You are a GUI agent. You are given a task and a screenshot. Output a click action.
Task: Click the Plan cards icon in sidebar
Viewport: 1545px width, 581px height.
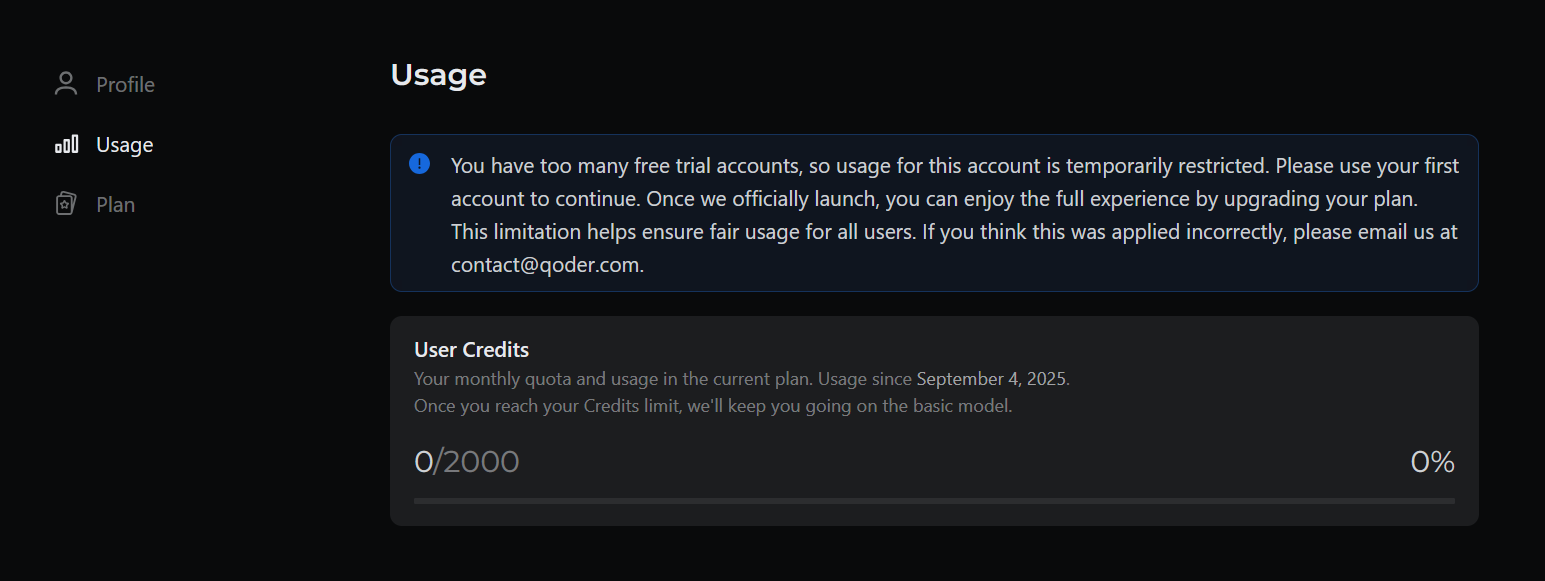point(66,204)
